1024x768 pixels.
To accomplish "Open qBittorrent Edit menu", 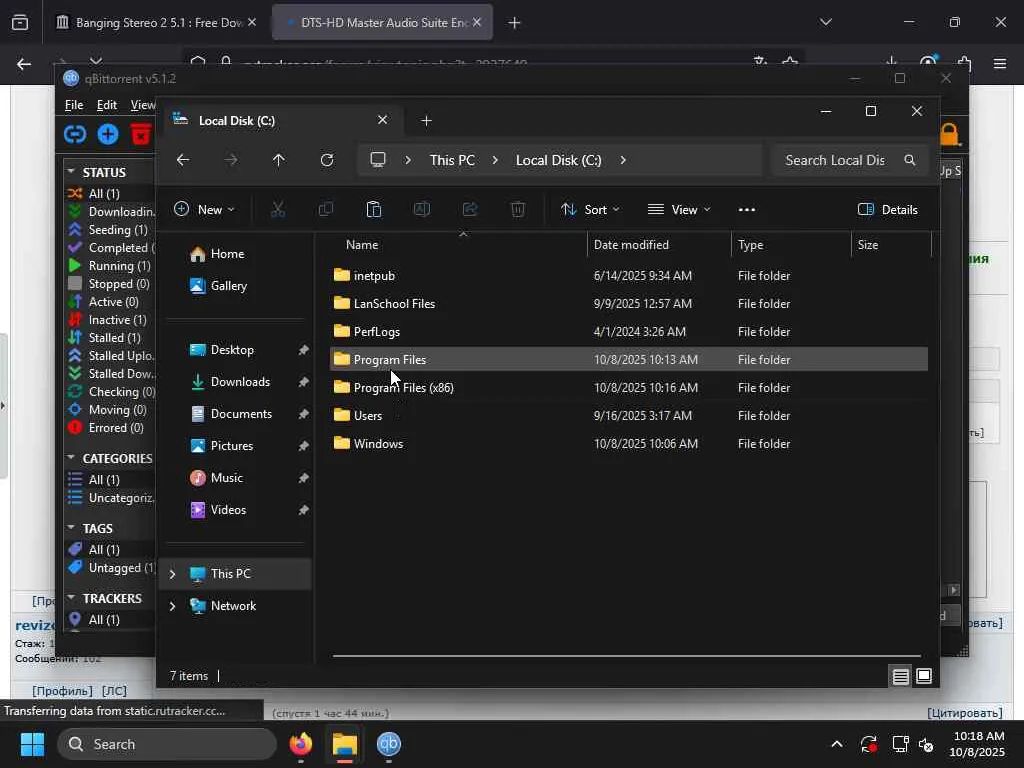I will coord(106,104).
